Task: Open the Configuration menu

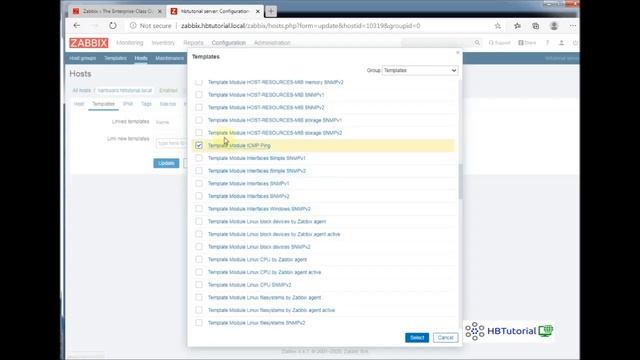Action: (x=229, y=43)
